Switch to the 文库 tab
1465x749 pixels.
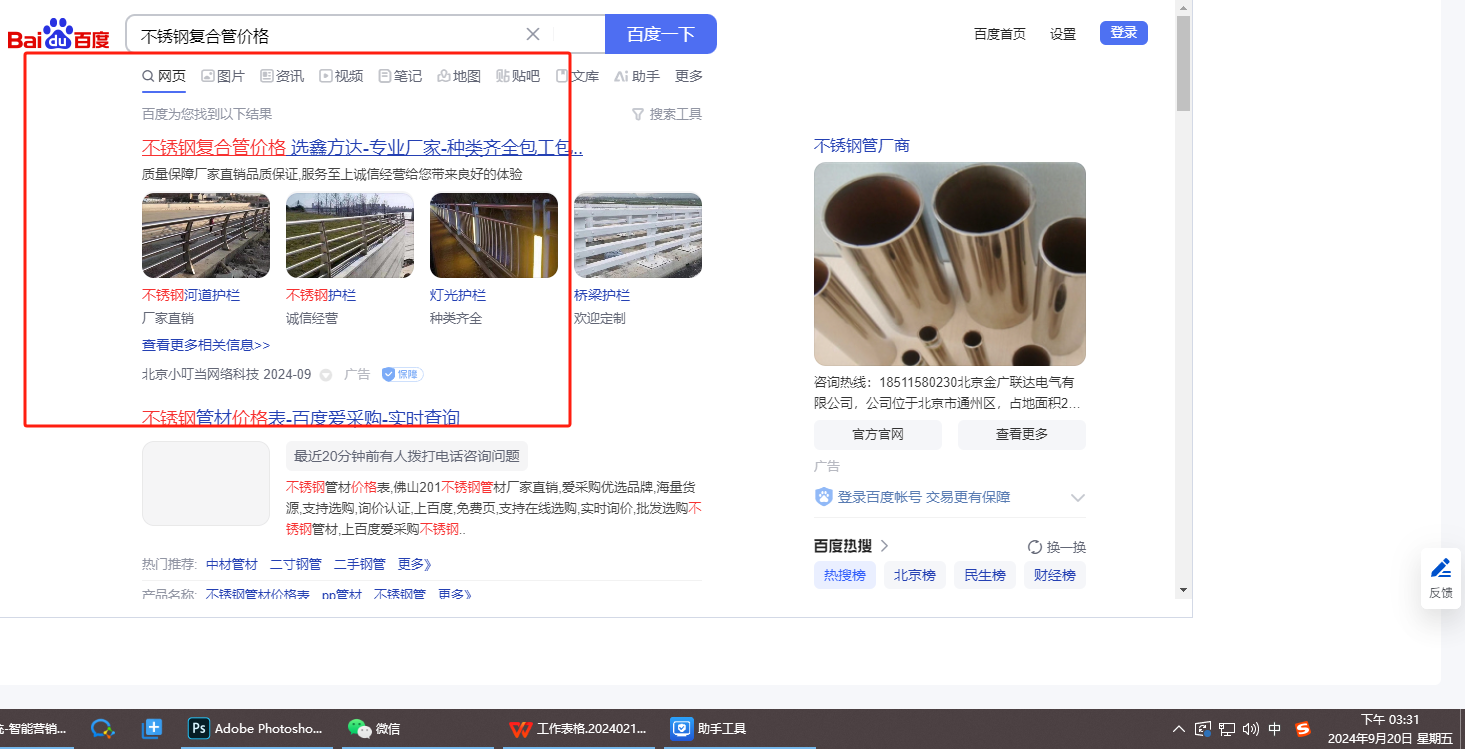577,76
